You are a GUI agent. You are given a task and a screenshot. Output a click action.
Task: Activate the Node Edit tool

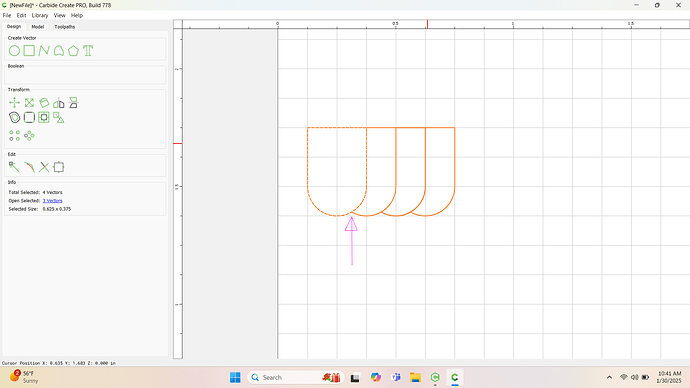14,167
